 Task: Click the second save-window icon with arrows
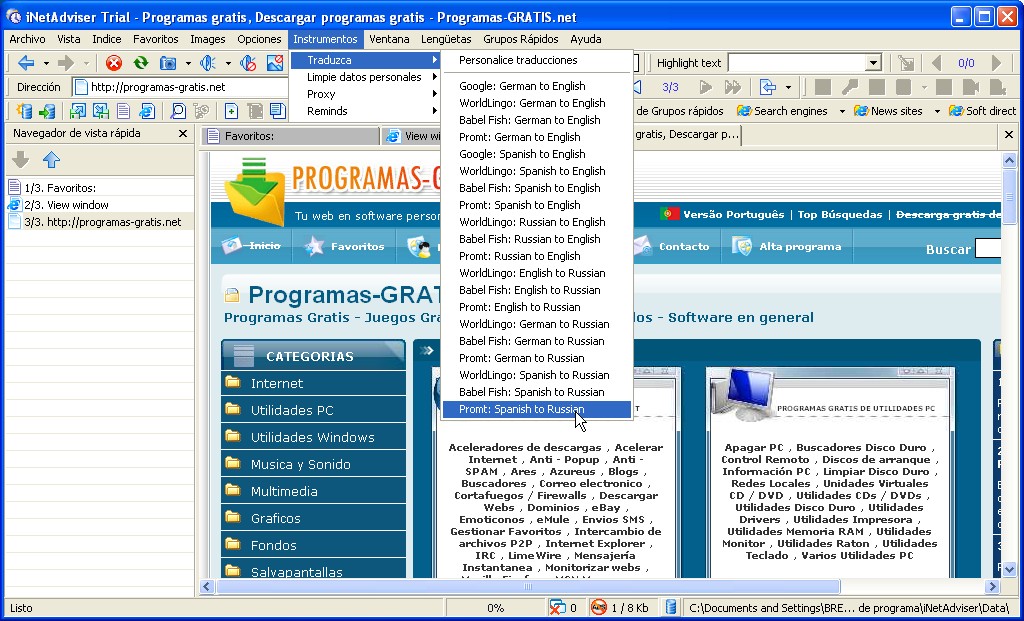pyautogui.click(x=101, y=111)
